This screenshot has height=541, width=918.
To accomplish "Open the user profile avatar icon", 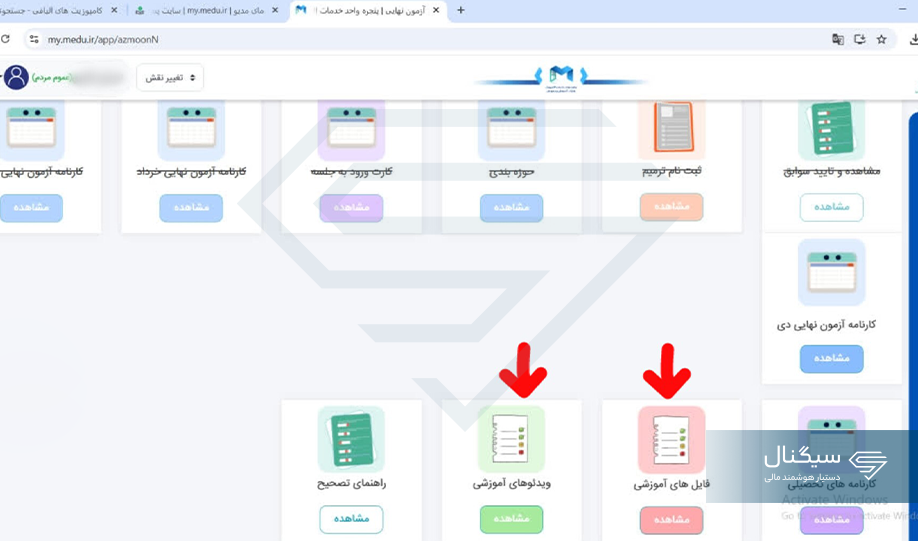I will coord(16,77).
